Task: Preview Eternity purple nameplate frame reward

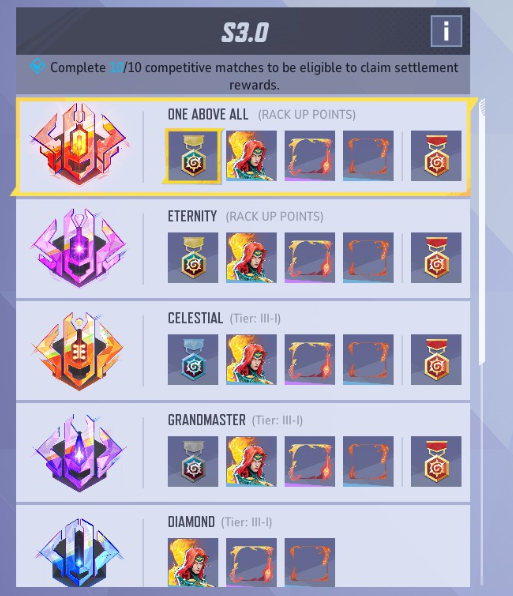Action: click(x=310, y=258)
